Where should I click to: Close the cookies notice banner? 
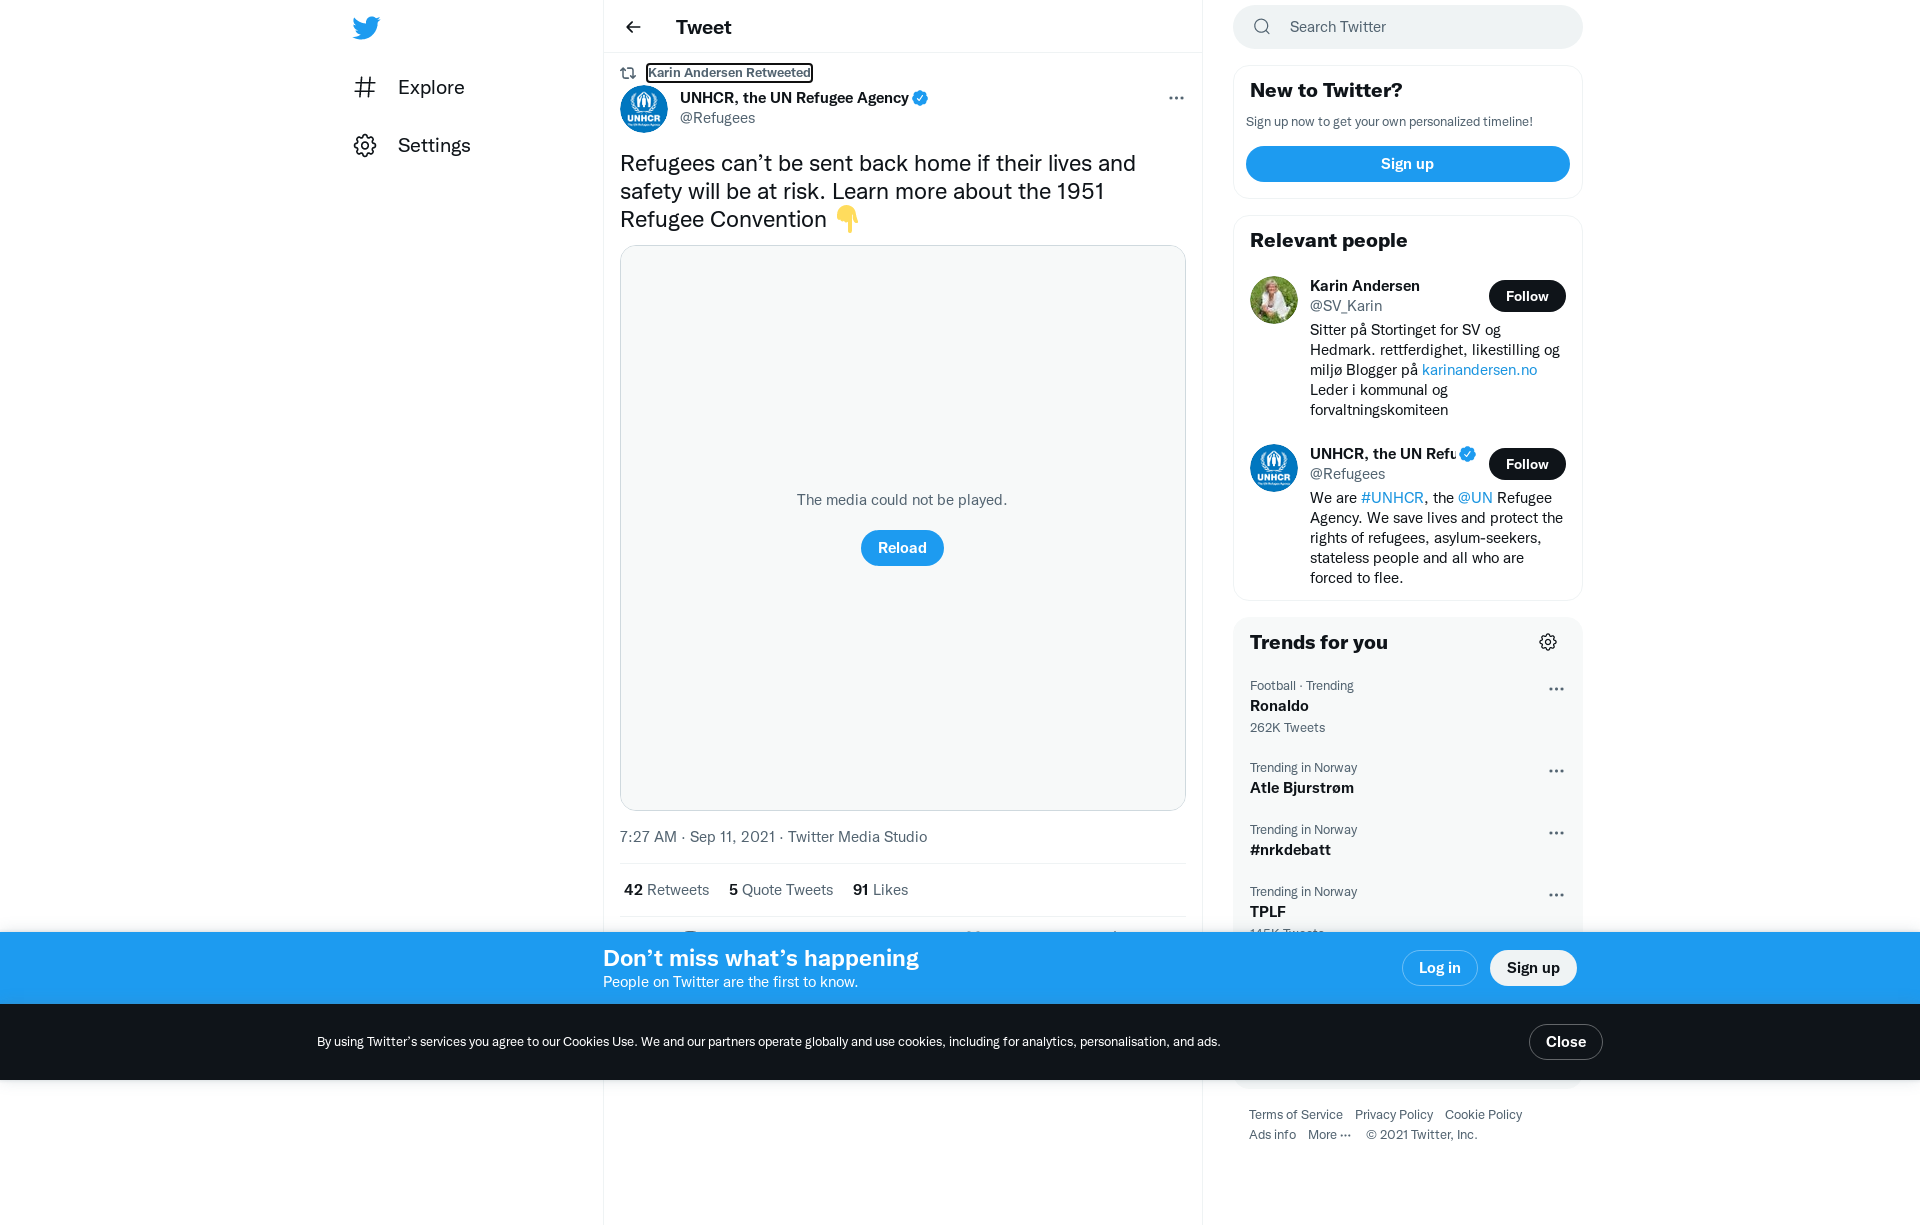coord(1565,1042)
